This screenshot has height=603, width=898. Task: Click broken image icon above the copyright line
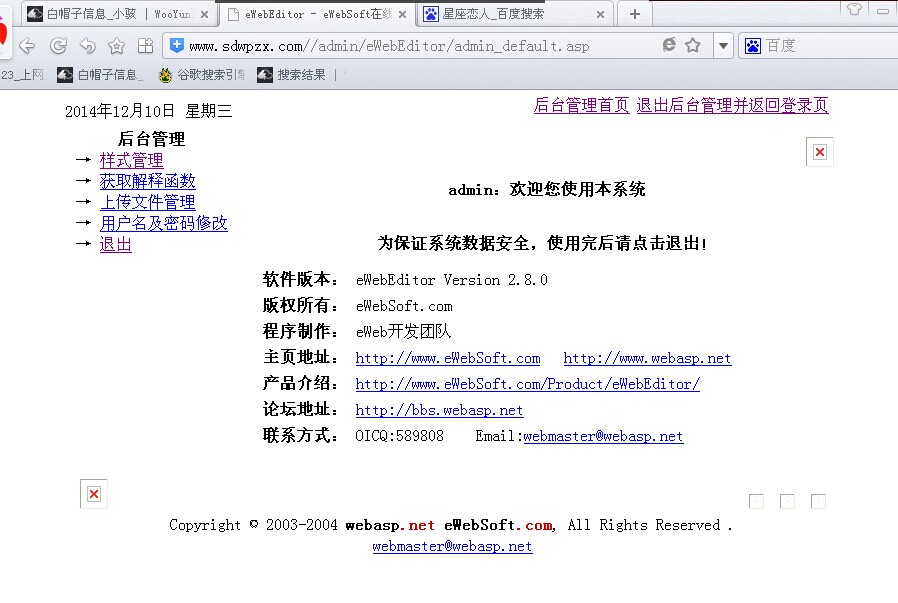pyautogui.click(x=94, y=494)
